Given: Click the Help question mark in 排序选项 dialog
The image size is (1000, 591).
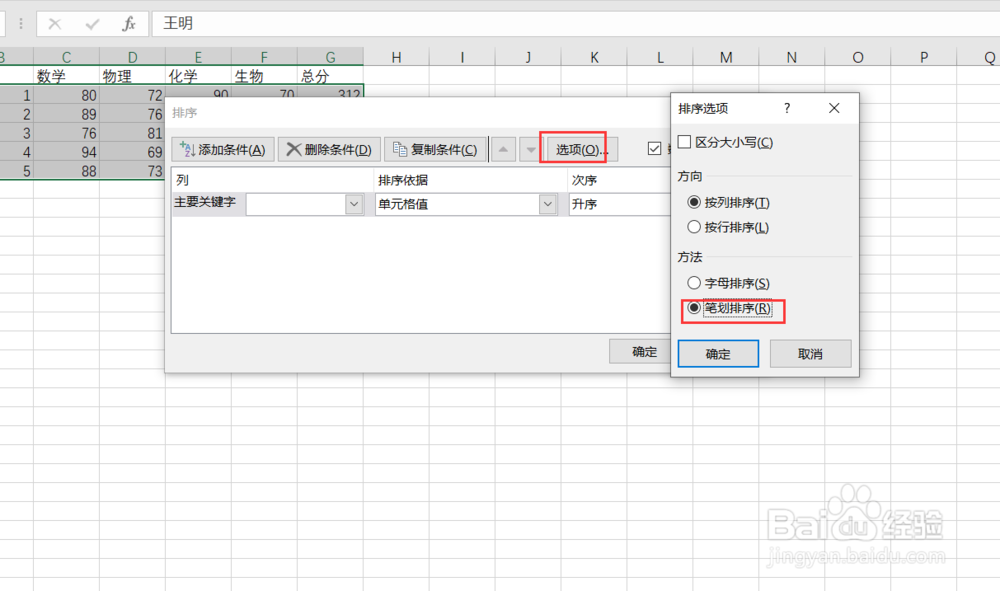Looking at the screenshot, I should pos(787,108).
